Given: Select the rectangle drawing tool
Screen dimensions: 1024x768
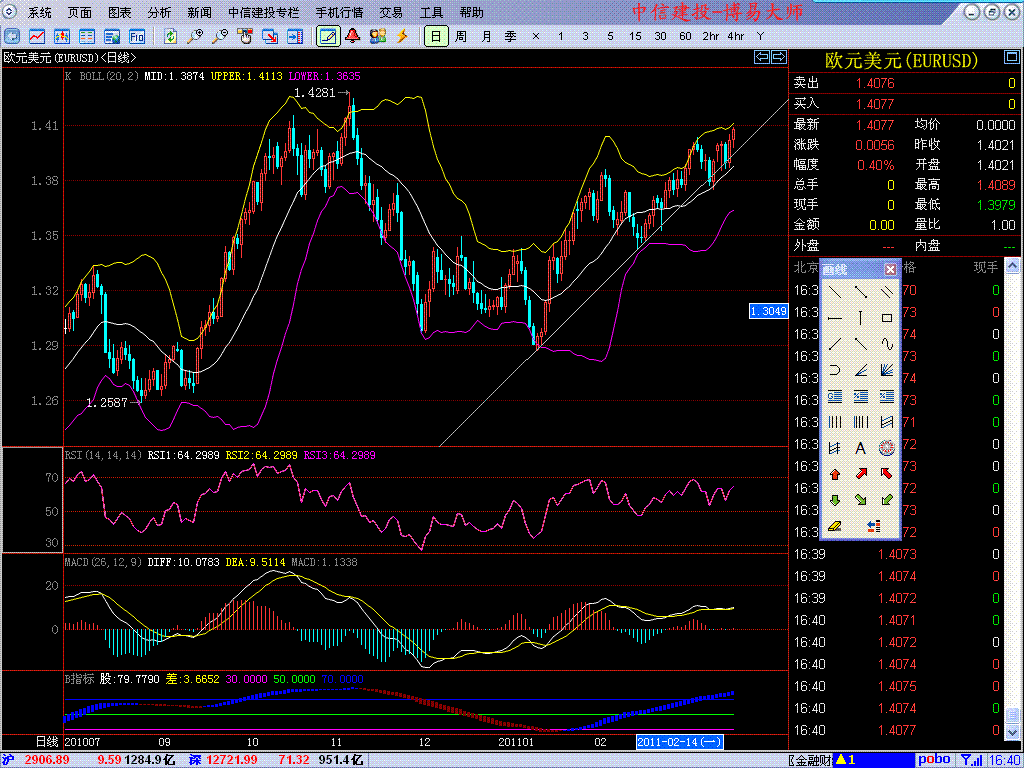Looking at the screenshot, I should [x=886, y=318].
